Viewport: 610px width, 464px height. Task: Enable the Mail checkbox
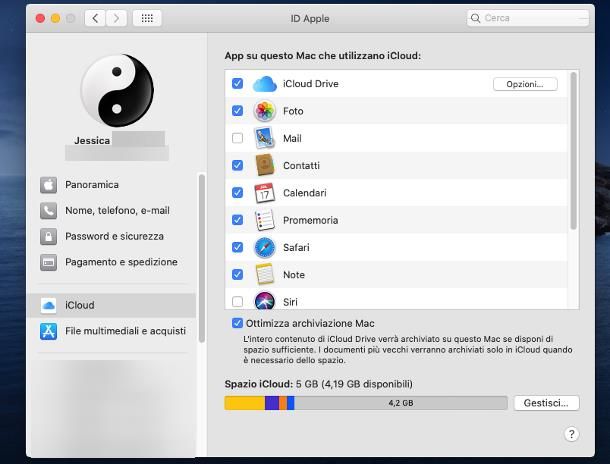pyautogui.click(x=237, y=138)
